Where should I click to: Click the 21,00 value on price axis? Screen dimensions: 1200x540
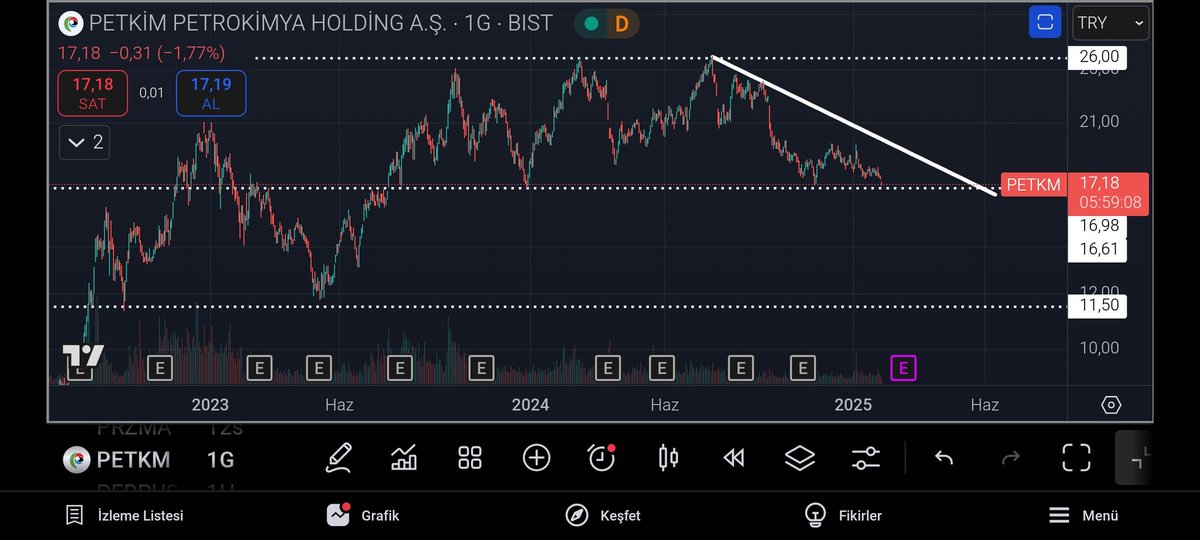[1098, 121]
